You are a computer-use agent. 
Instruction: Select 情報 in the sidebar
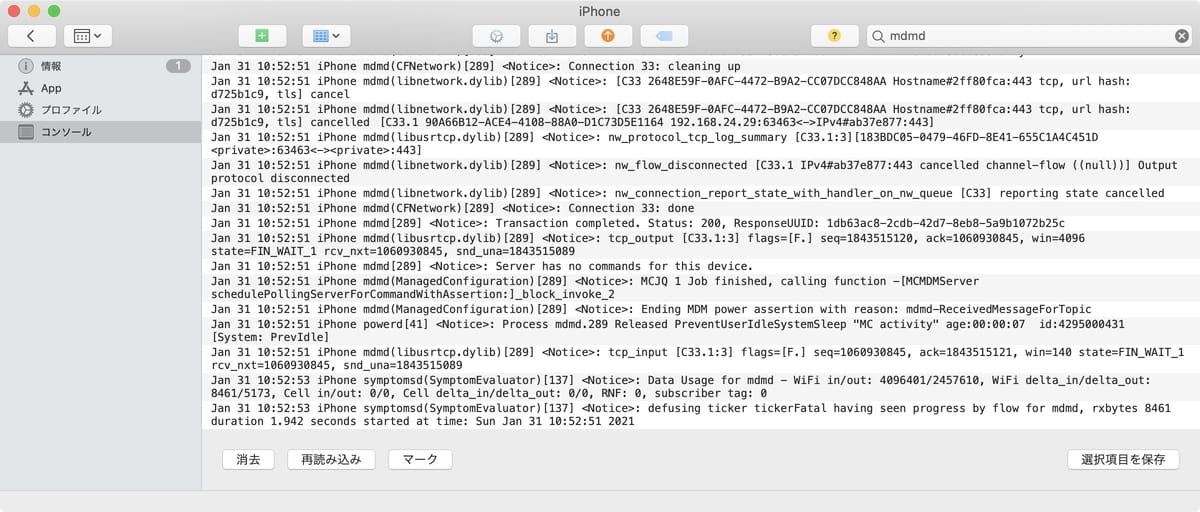point(100,66)
